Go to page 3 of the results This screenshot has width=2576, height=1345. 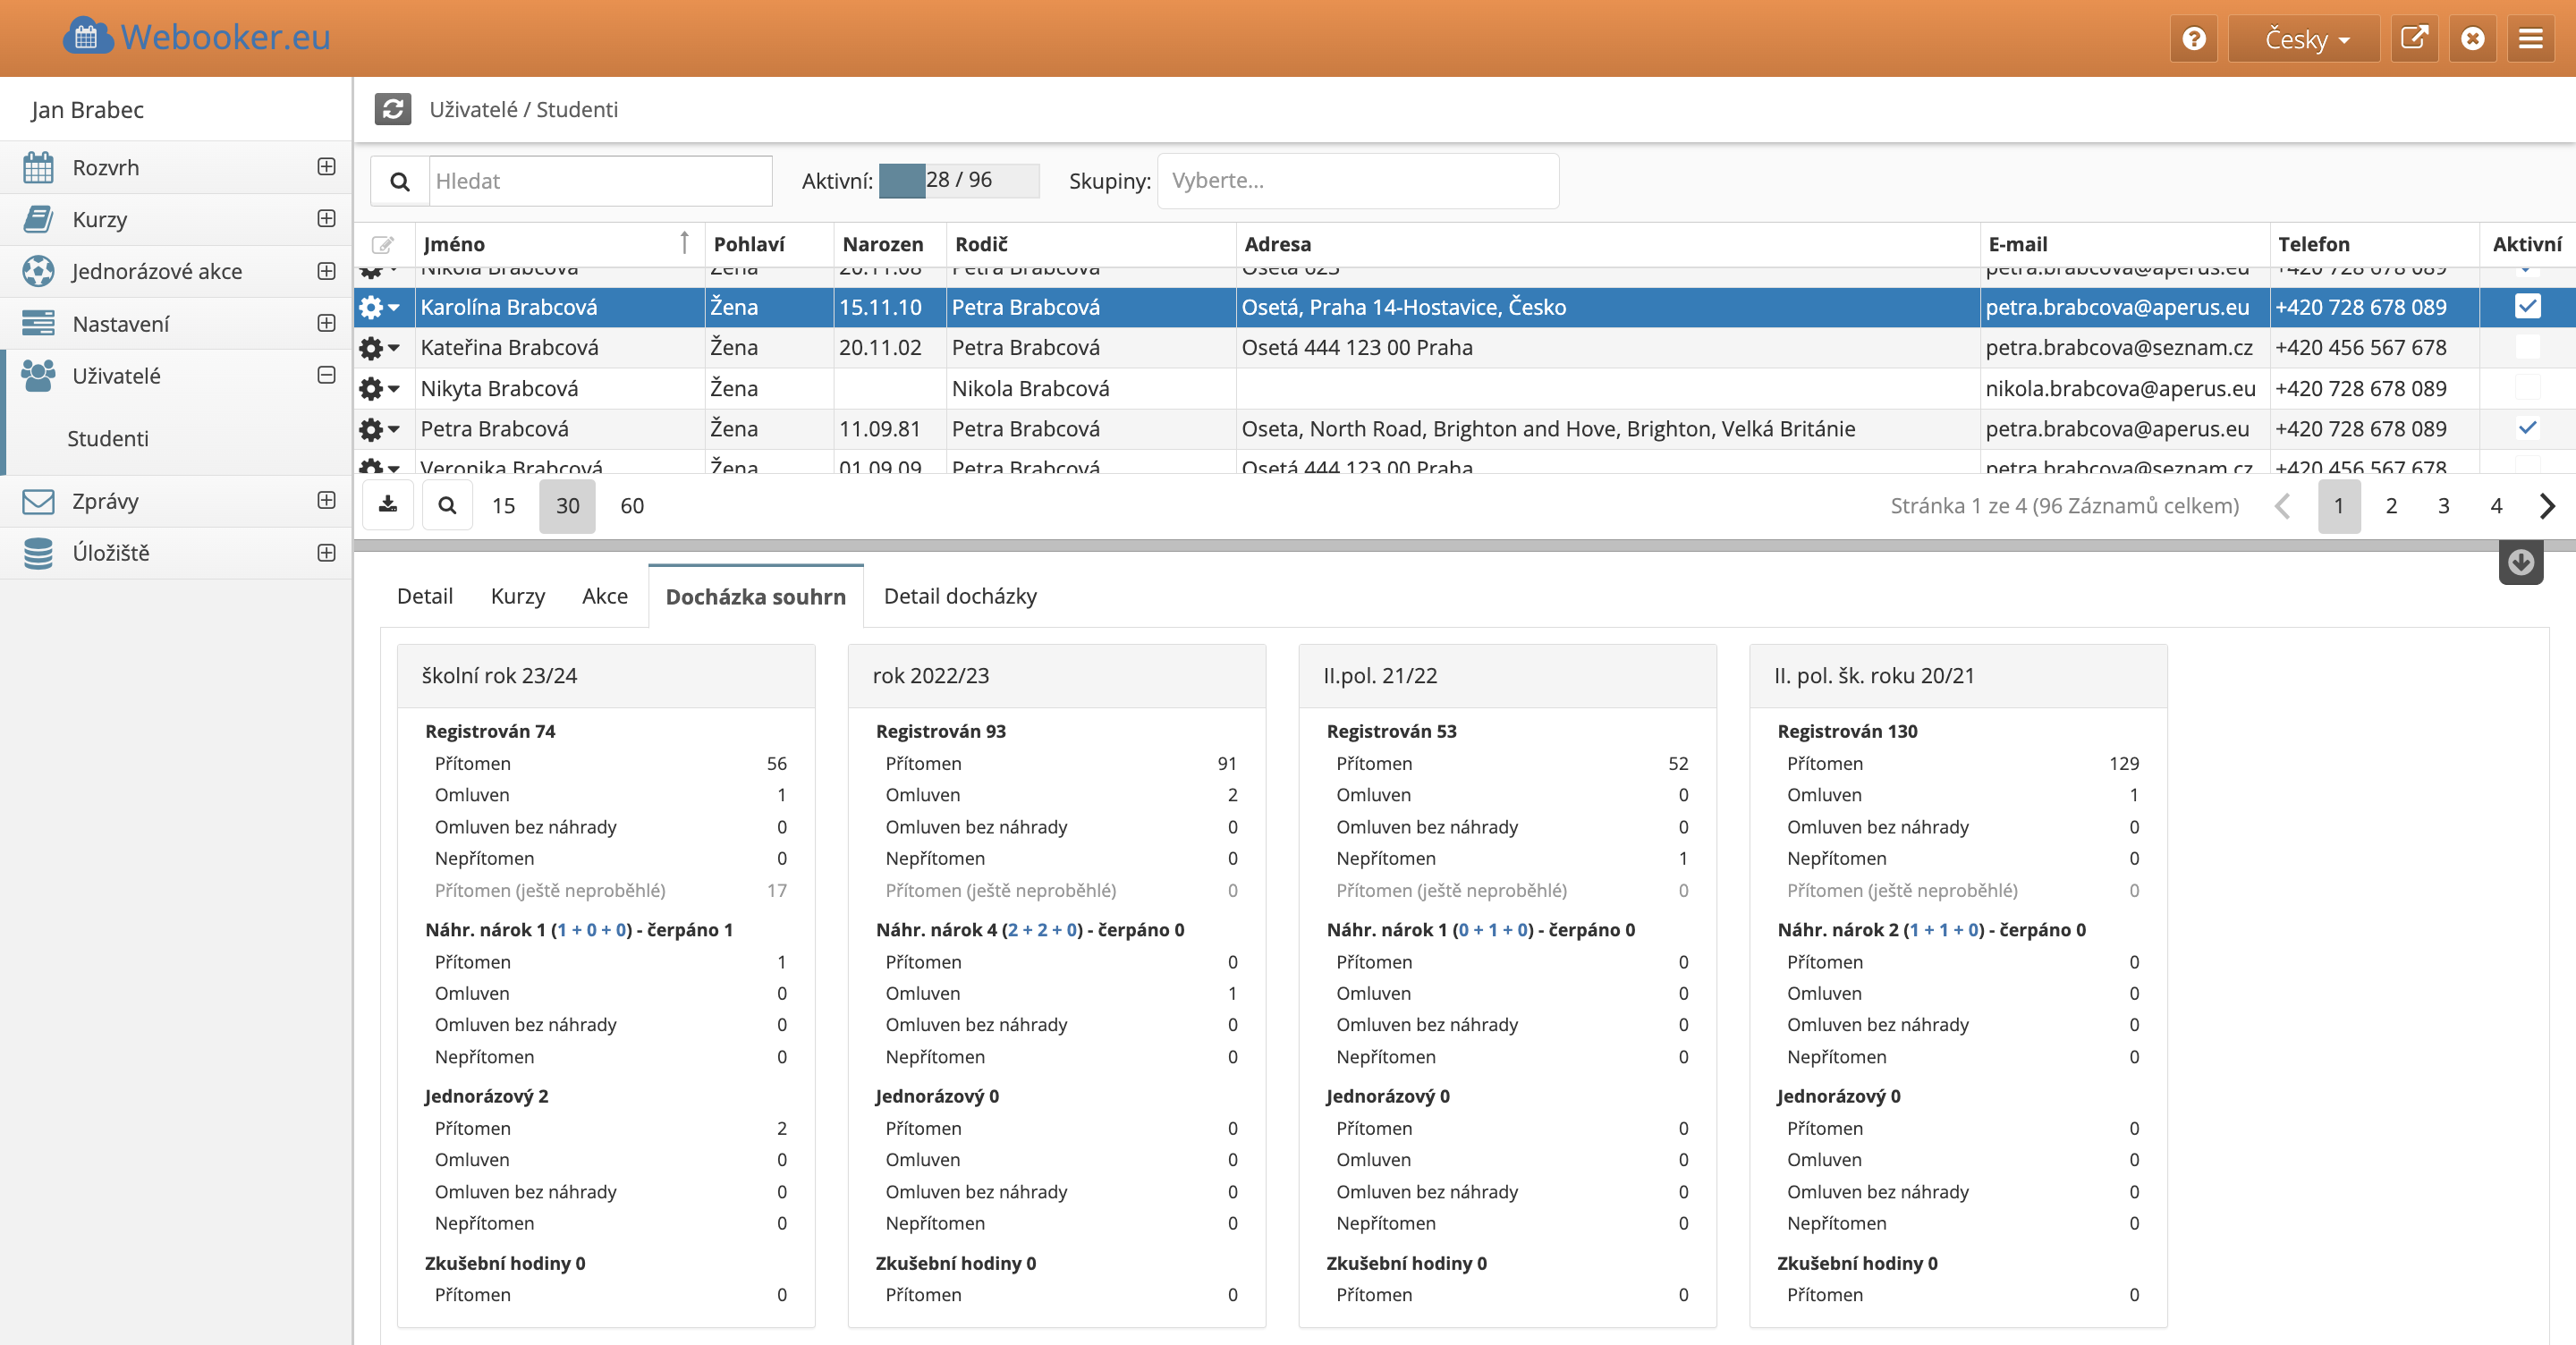pos(2443,505)
